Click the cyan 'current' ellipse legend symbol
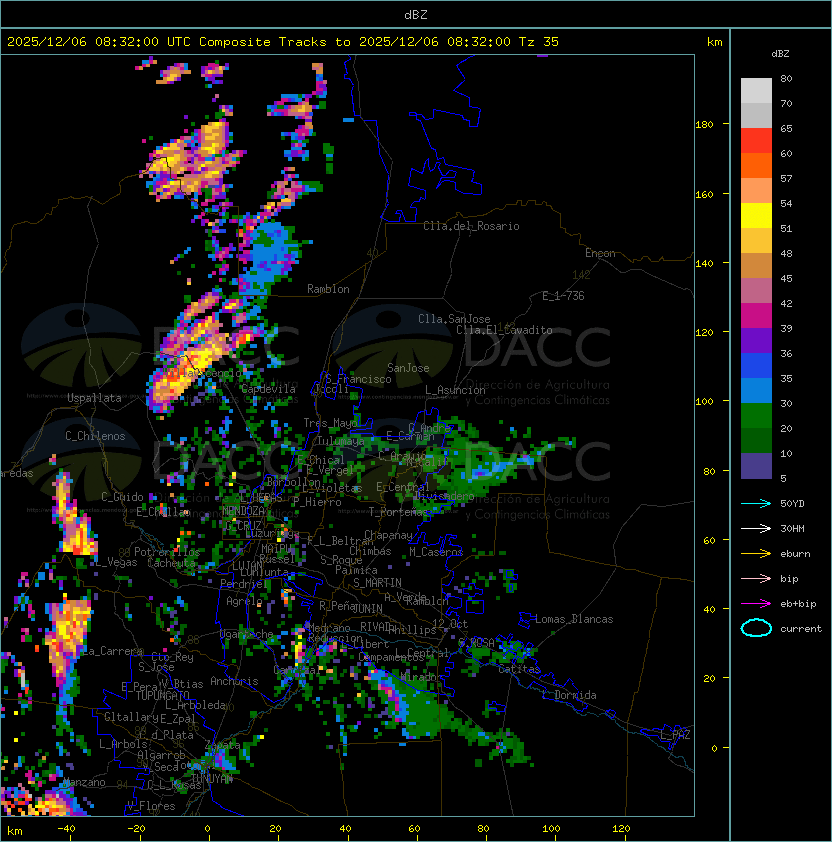The width and height of the screenshot is (832, 842). (756, 628)
